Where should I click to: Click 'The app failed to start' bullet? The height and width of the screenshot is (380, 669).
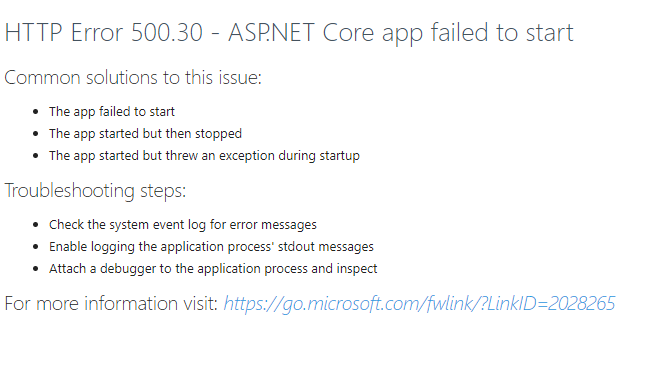[x=112, y=112]
